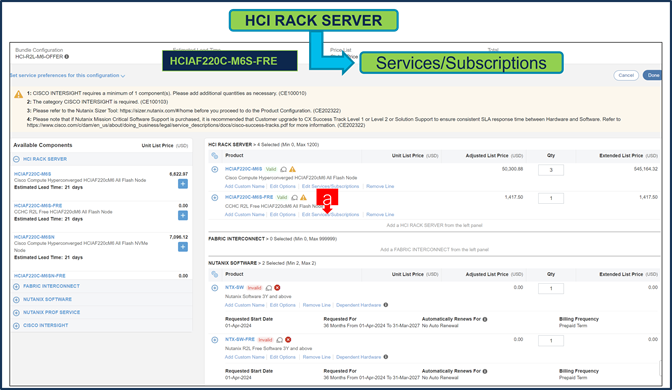Click the Qty field for HCIAF220C-M6S-FRE
The image size is (672, 390).
tap(551, 198)
